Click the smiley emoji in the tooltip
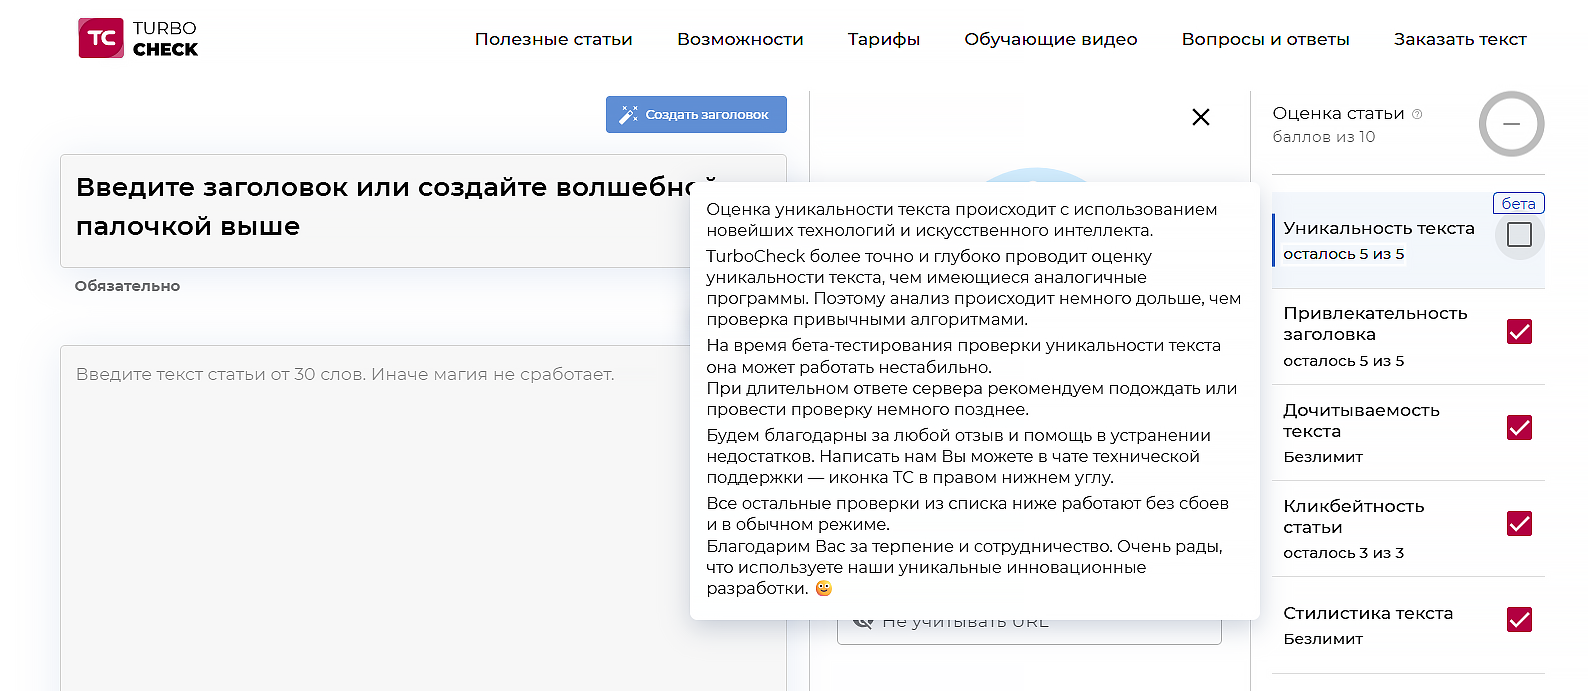This screenshot has width=1588, height=691. pyautogui.click(x=823, y=588)
